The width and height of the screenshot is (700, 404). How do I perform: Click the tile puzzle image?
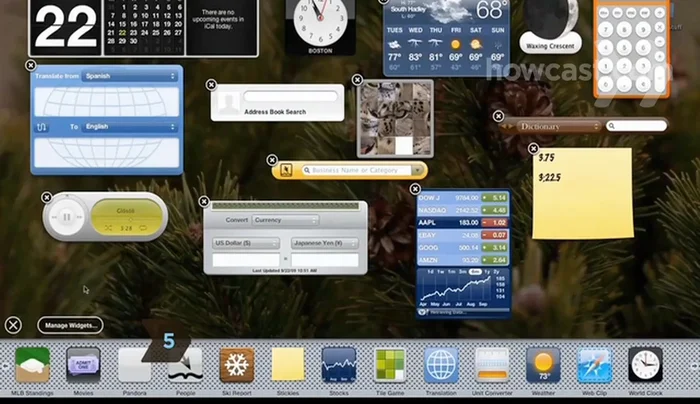tap(395, 119)
